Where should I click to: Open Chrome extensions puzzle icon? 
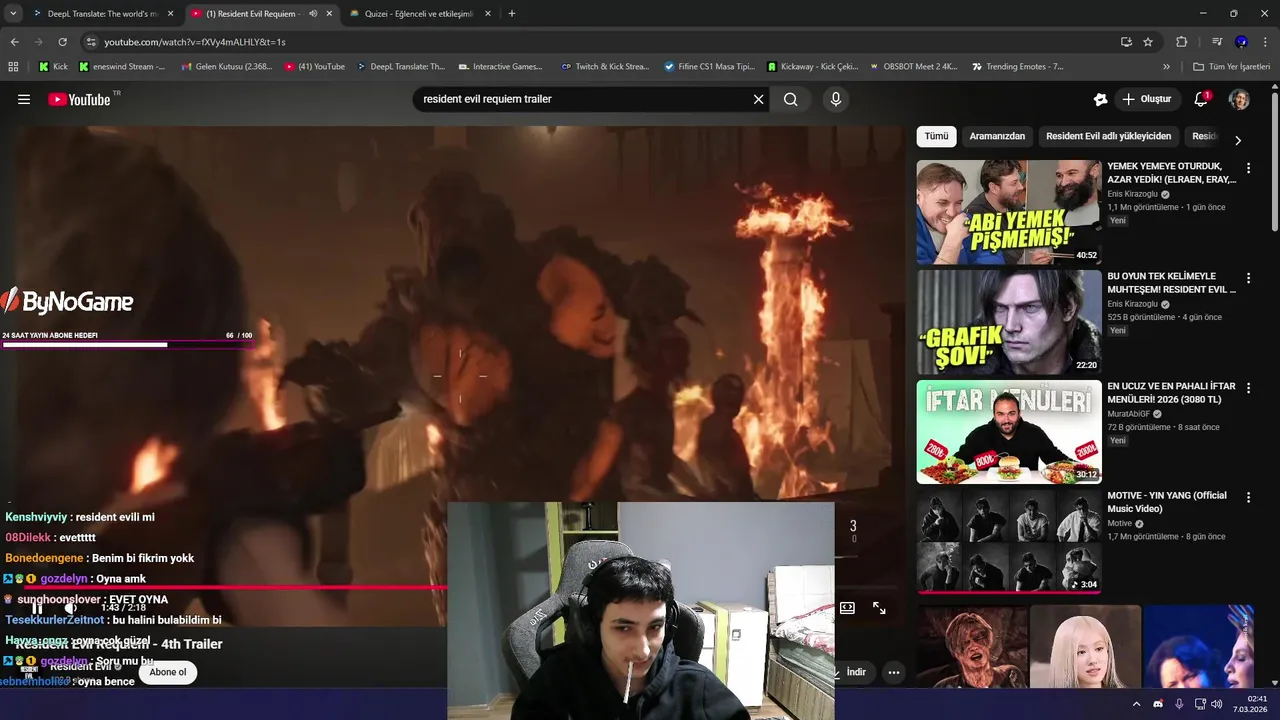click(x=1181, y=42)
